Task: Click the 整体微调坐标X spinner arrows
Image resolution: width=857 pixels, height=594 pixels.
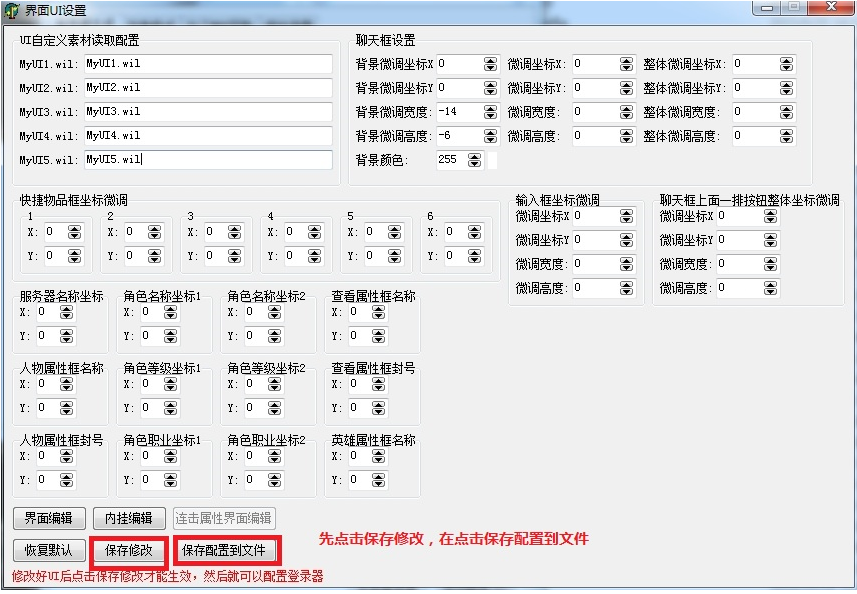Action: tap(786, 64)
